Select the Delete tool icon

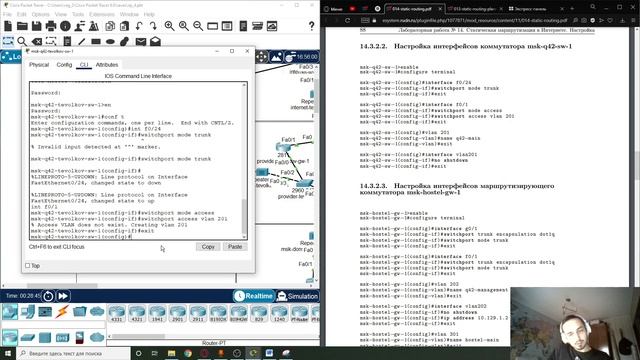click(37, 41)
